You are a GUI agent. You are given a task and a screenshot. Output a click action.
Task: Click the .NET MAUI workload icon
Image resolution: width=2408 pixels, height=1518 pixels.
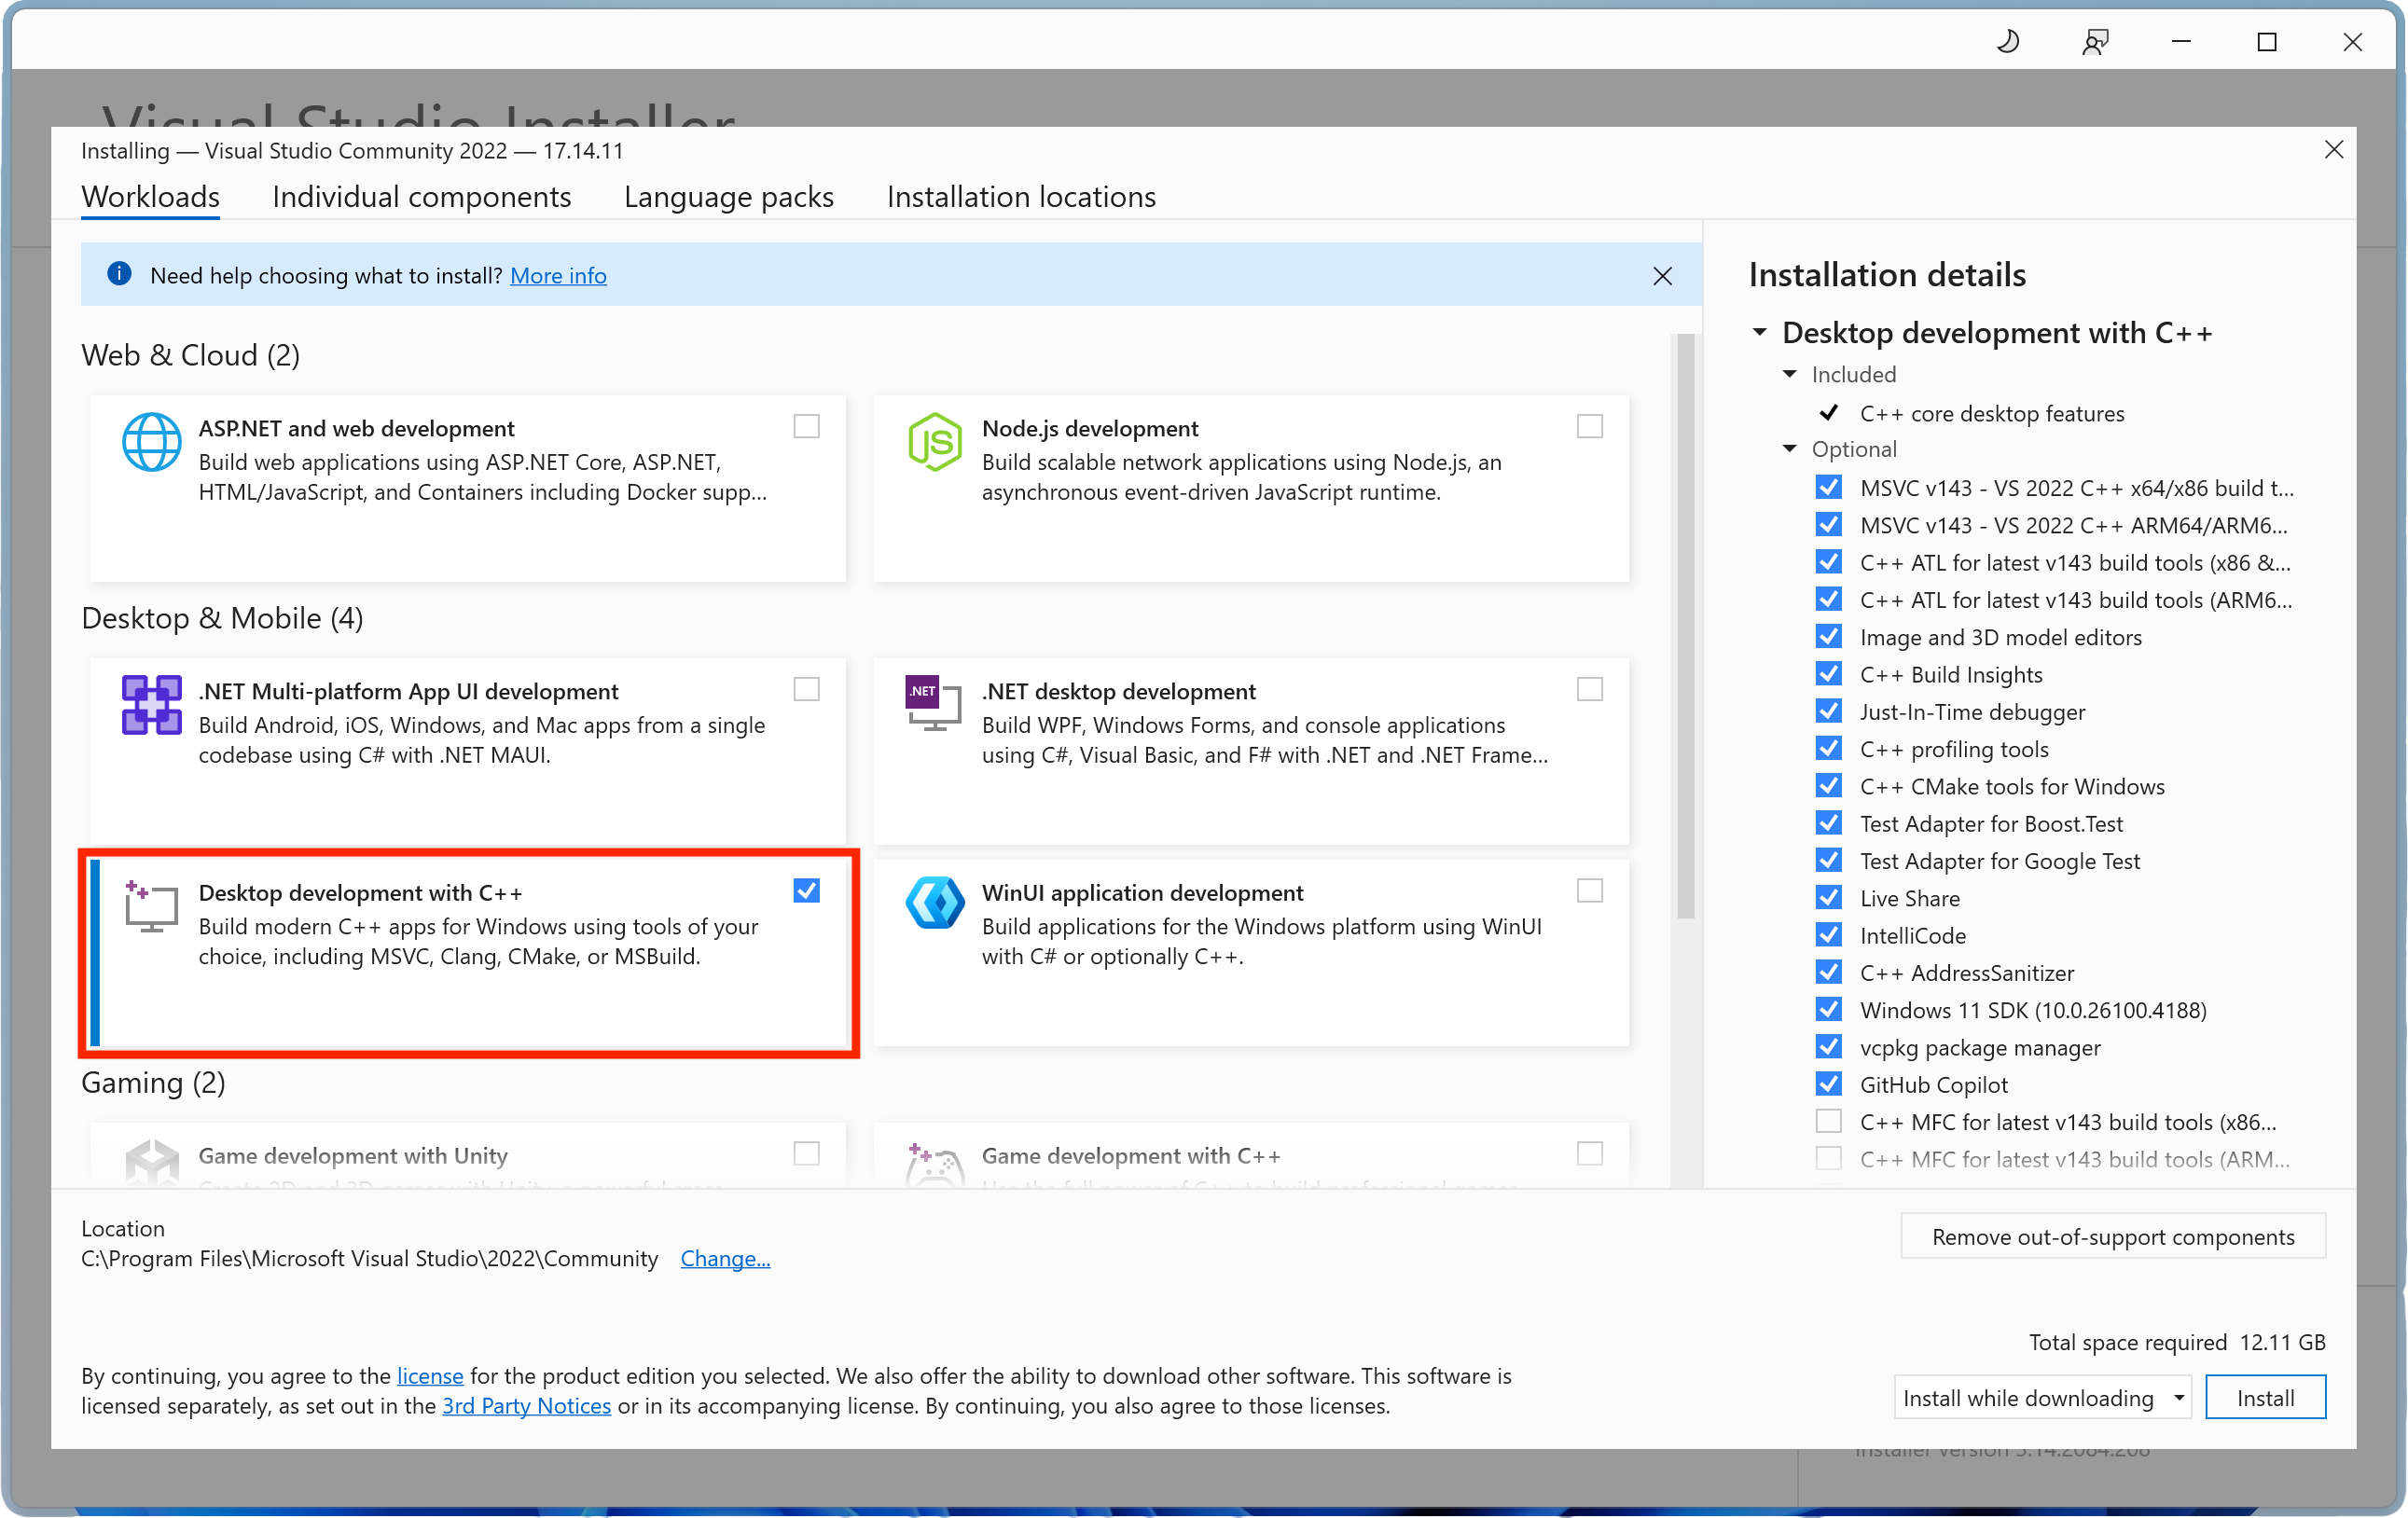tap(151, 705)
